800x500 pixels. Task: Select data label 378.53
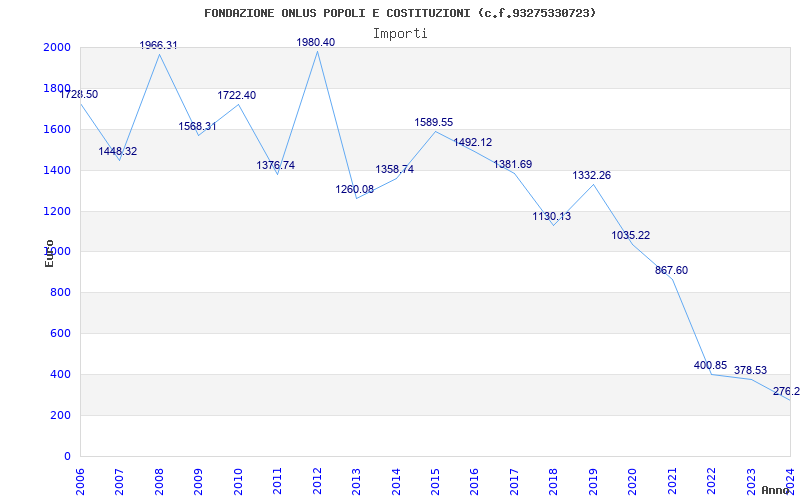coord(751,370)
